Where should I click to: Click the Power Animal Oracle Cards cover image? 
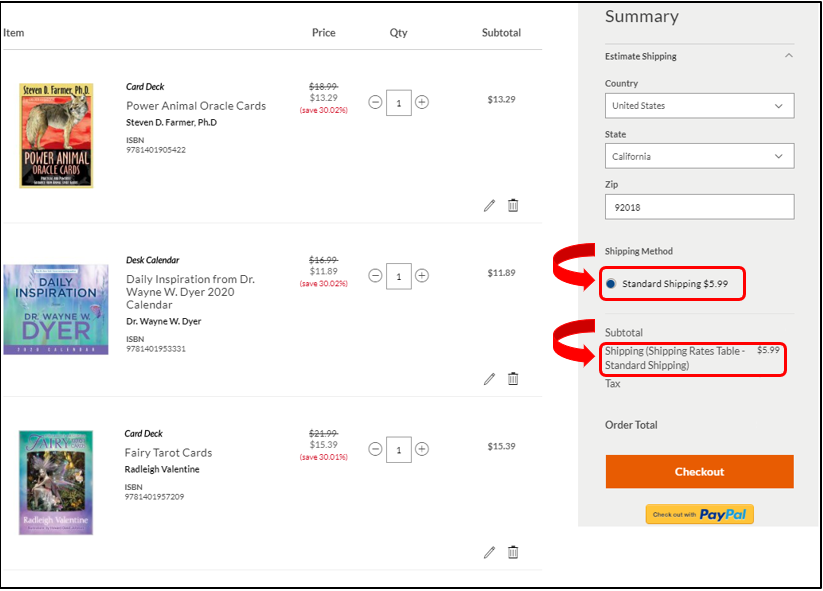(56, 135)
